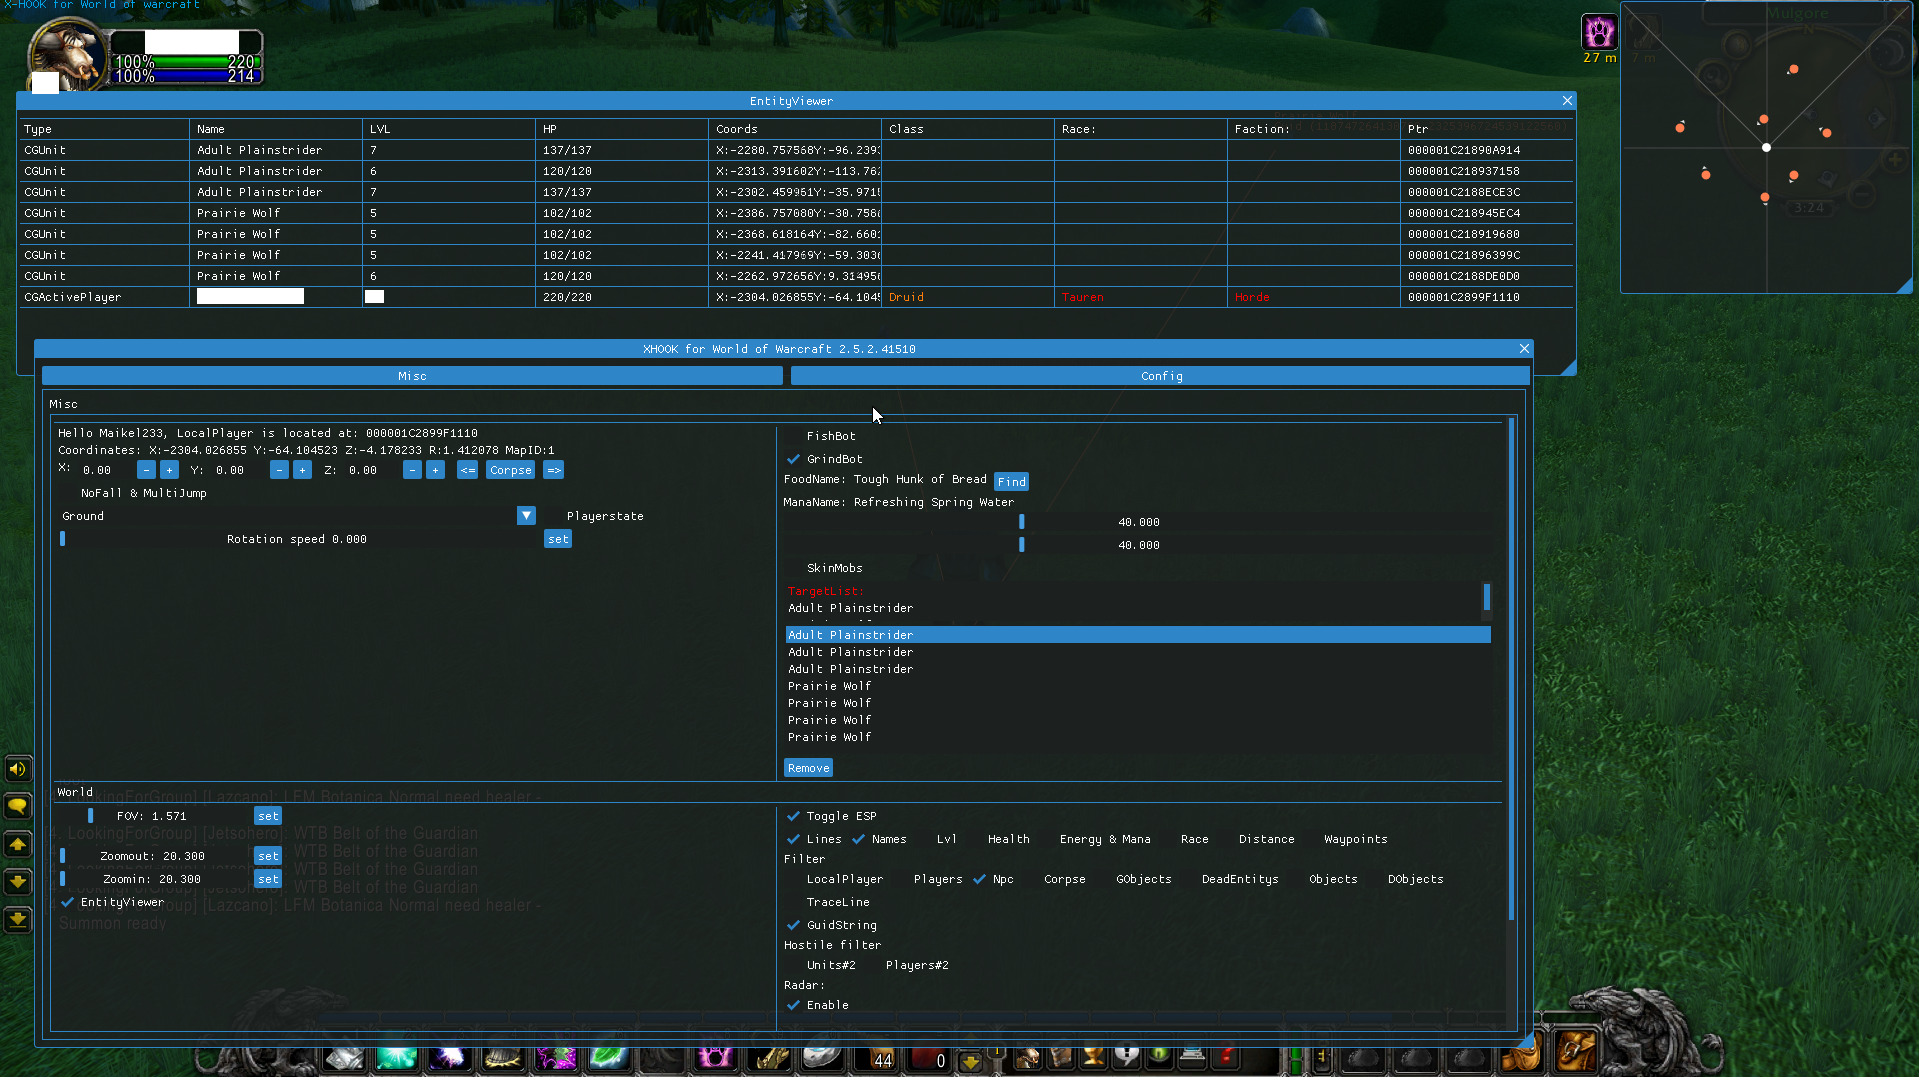
Task: Click the chat scroll-down arrow icon
Action: [x=17, y=882]
